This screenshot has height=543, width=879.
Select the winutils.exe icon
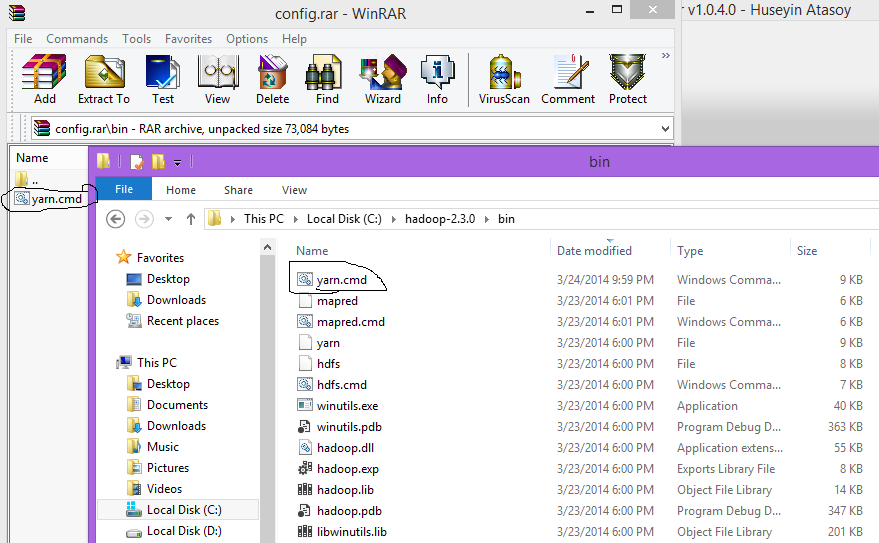(x=304, y=405)
